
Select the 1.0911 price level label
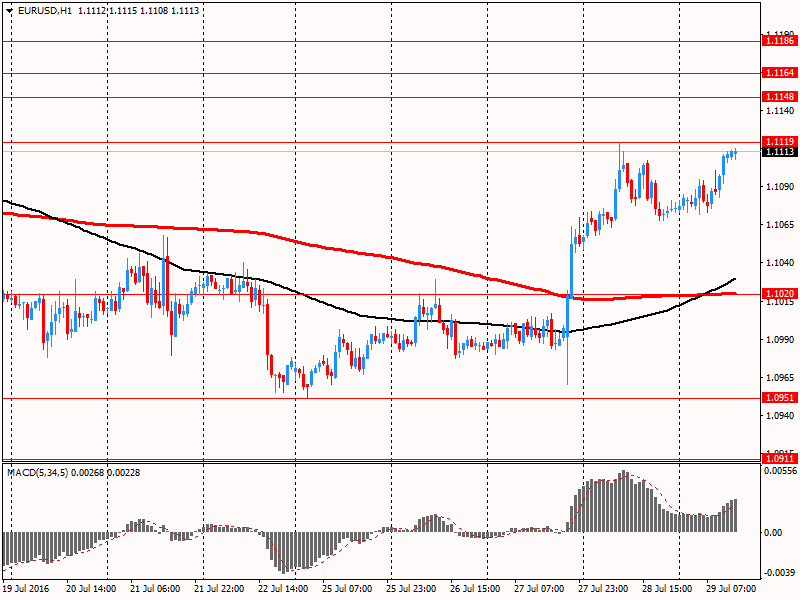[x=779, y=459]
